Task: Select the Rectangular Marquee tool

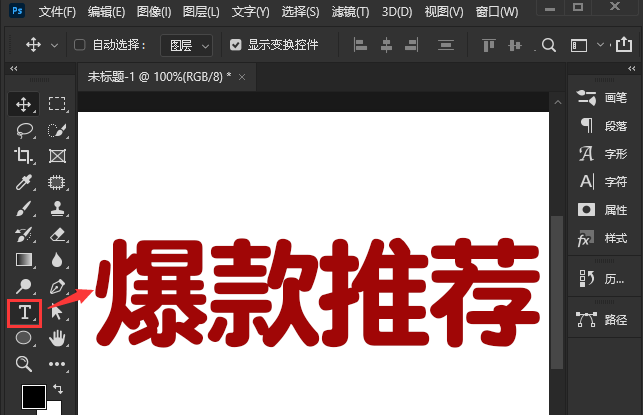Action: click(57, 104)
